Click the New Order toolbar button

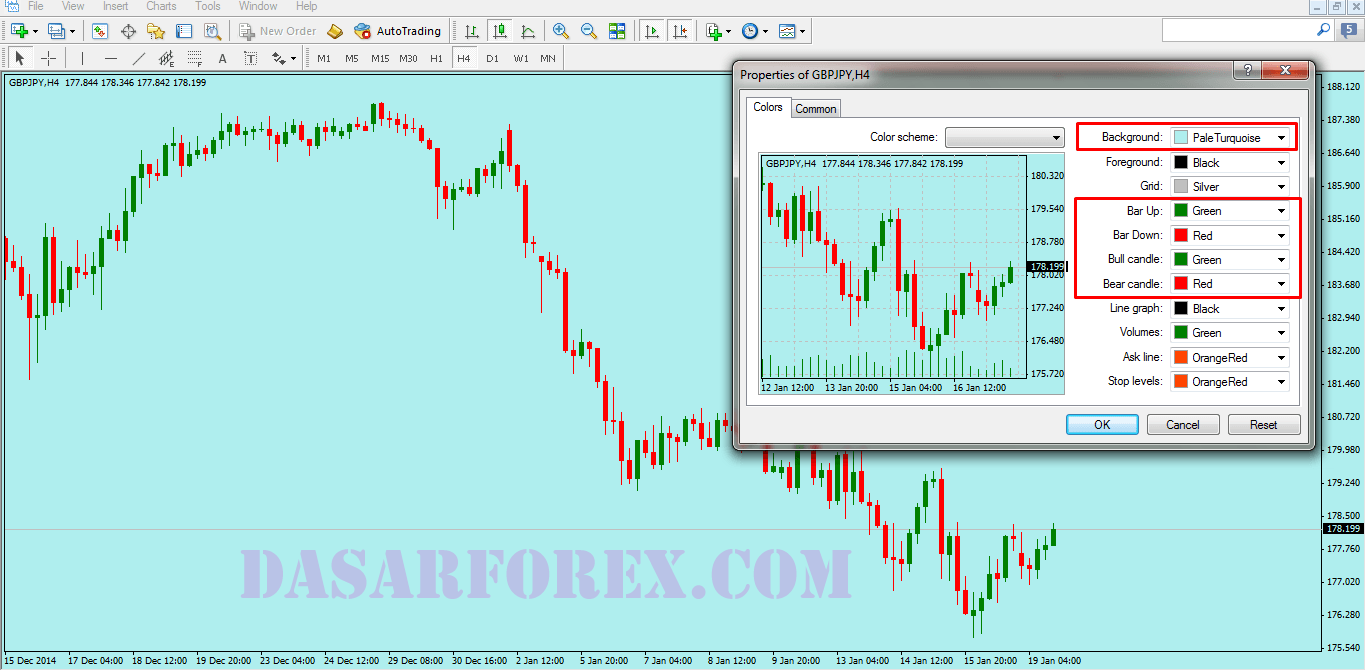click(278, 31)
